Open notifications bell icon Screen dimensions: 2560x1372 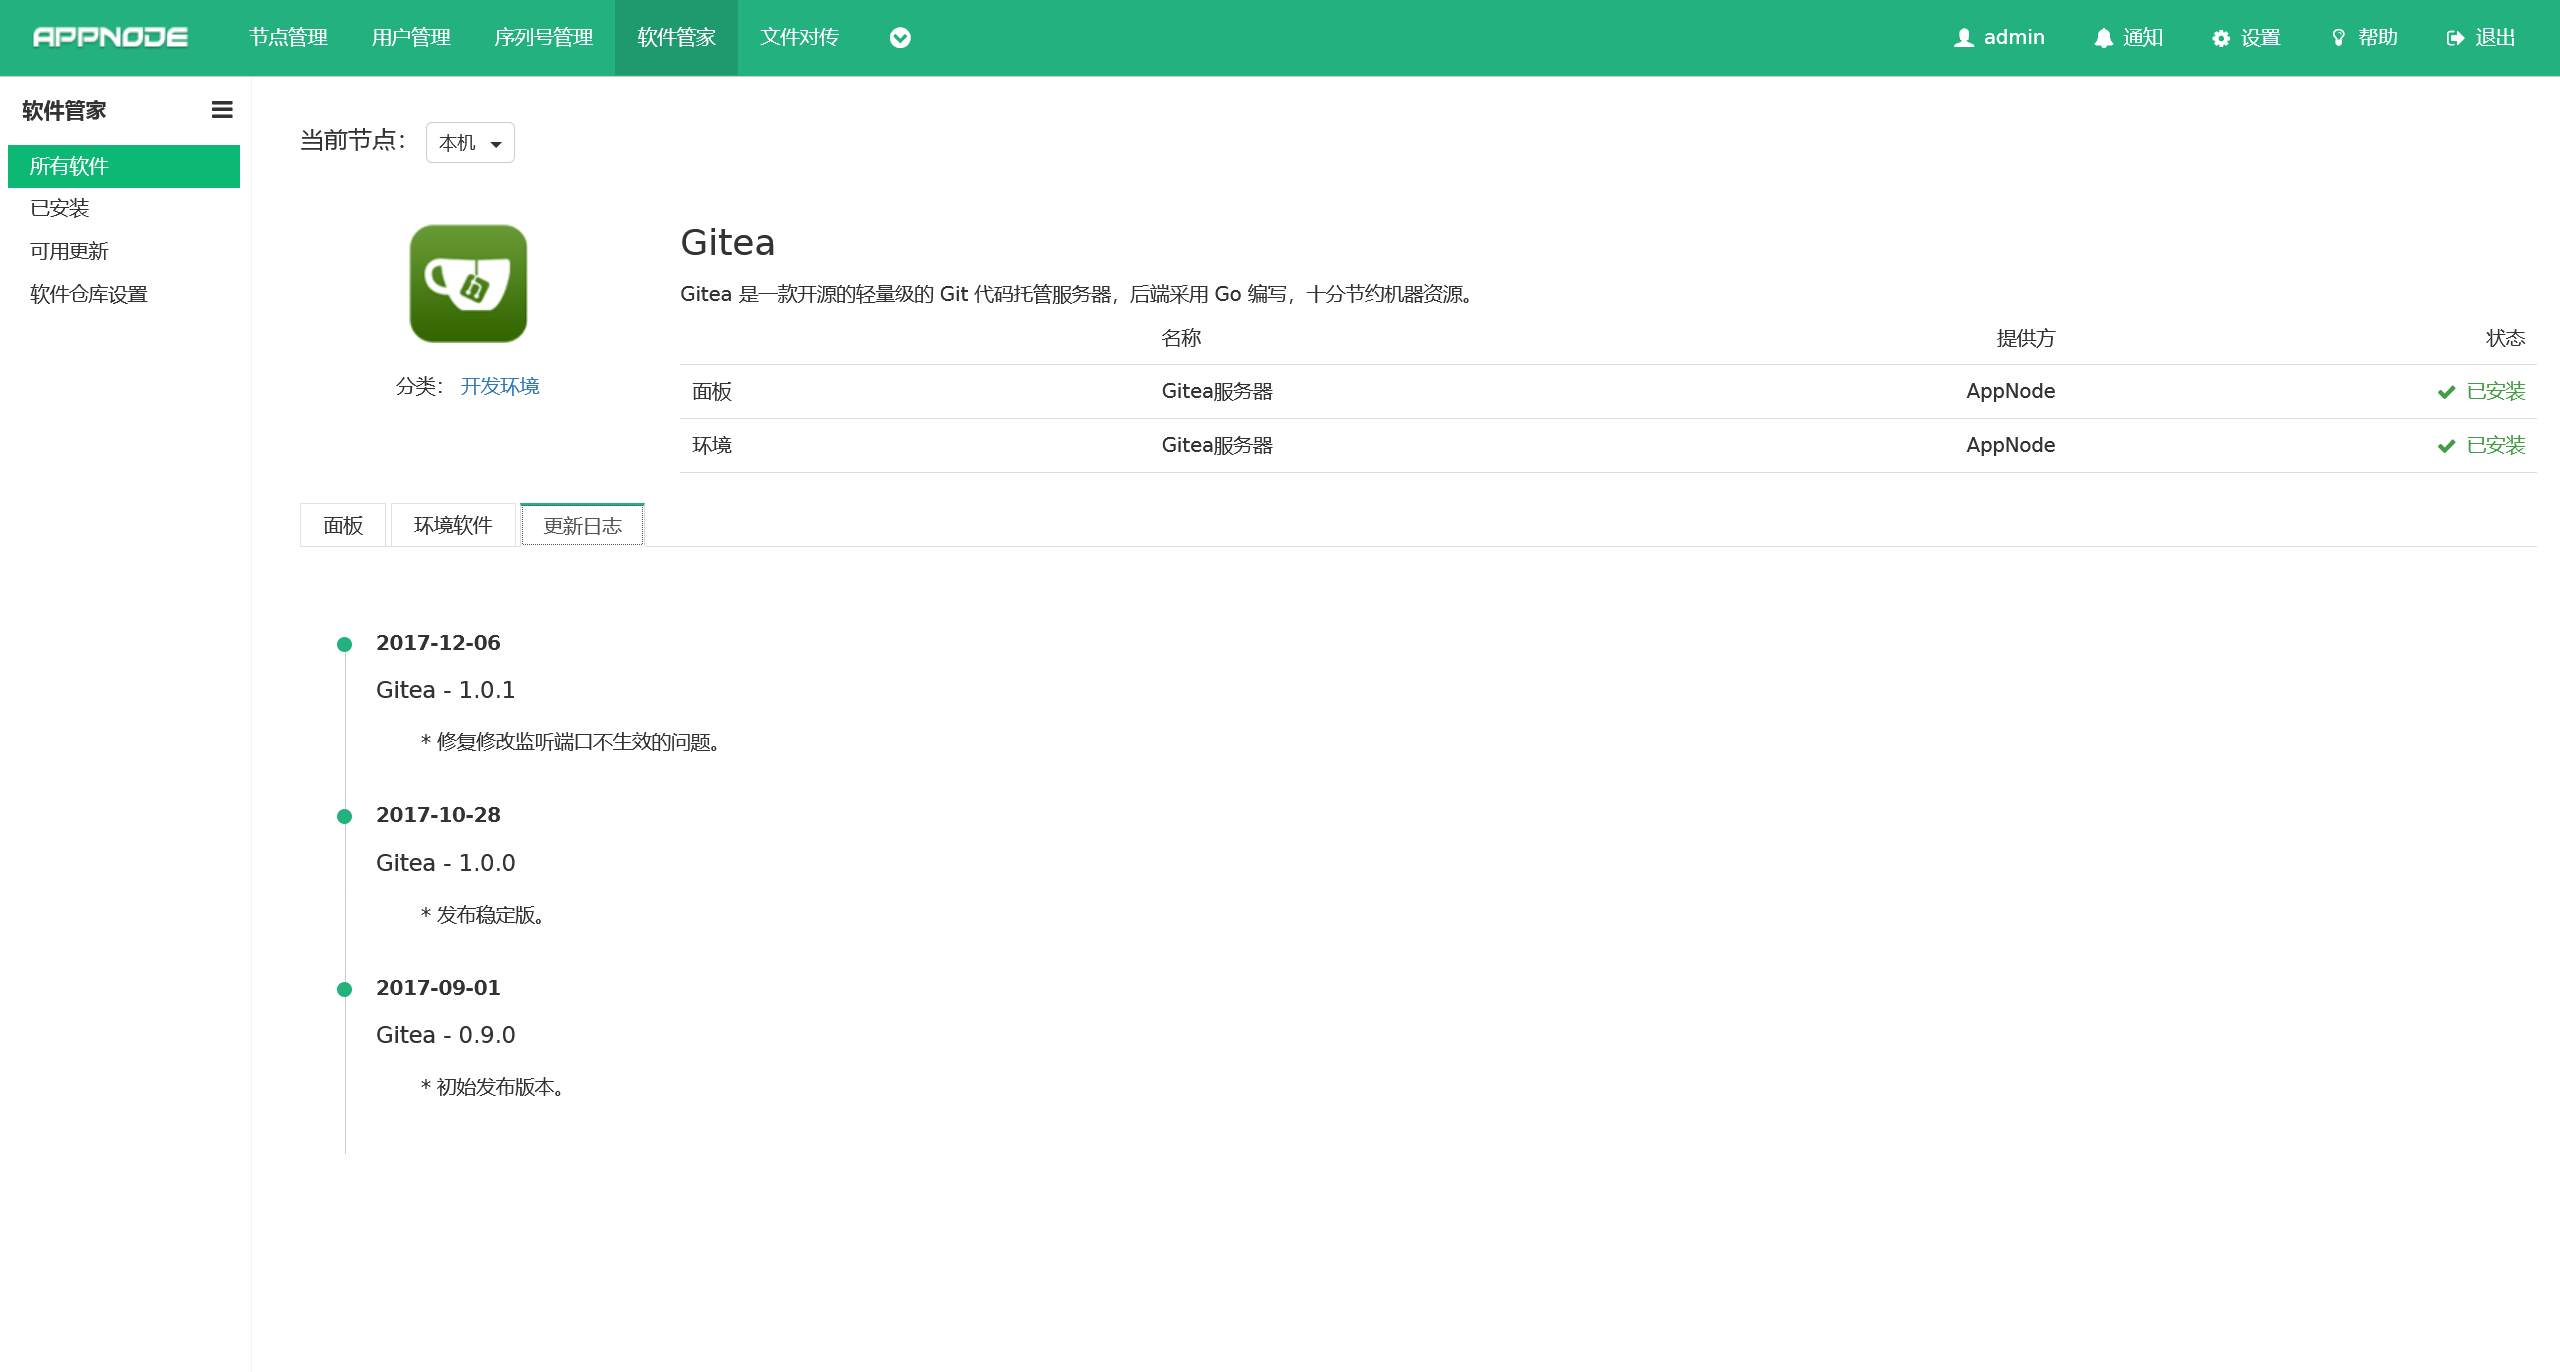pyautogui.click(x=2104, y=38)
